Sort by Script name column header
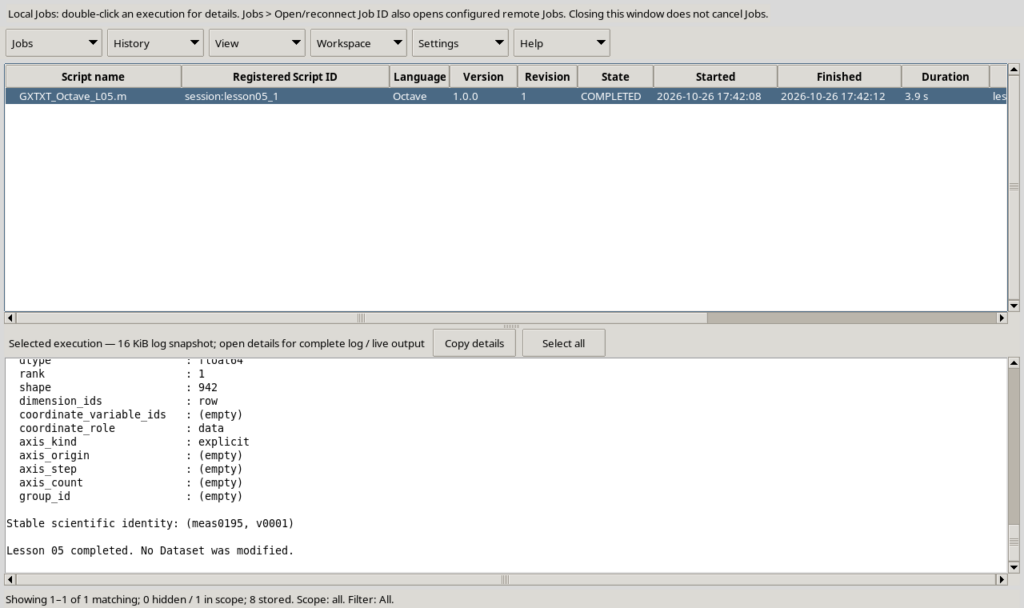 [x=93, y=76]
